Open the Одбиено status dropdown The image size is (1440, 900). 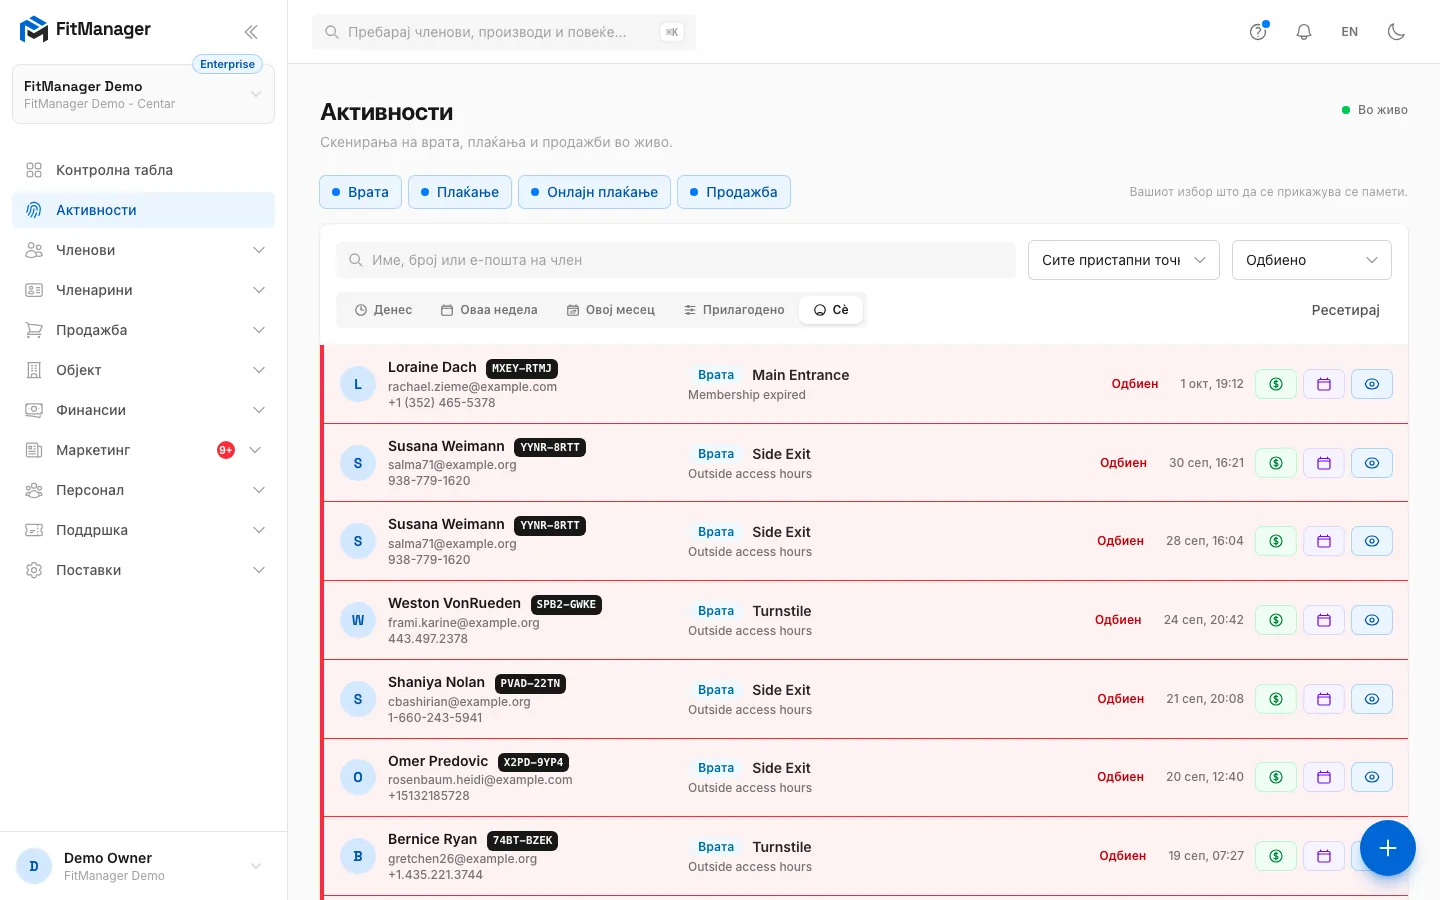tap(1312, 260)
